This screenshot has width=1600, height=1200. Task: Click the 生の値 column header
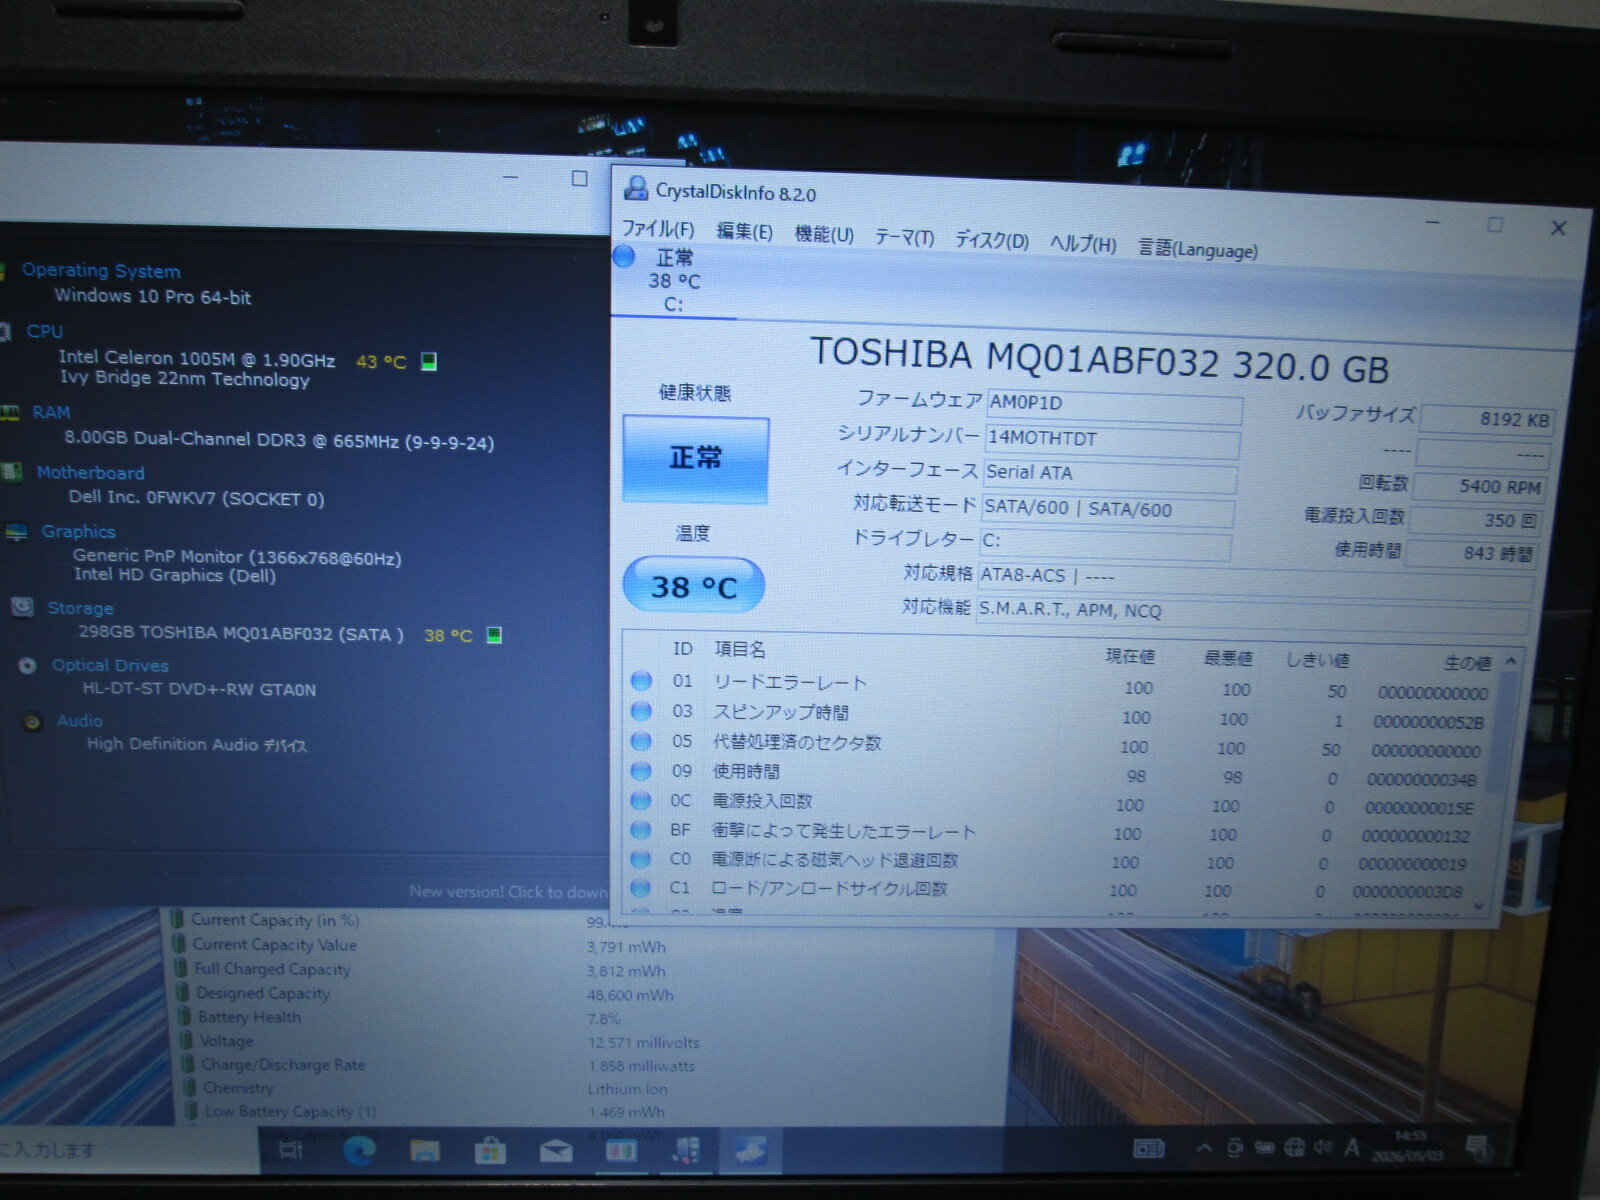pos(1467,662)
